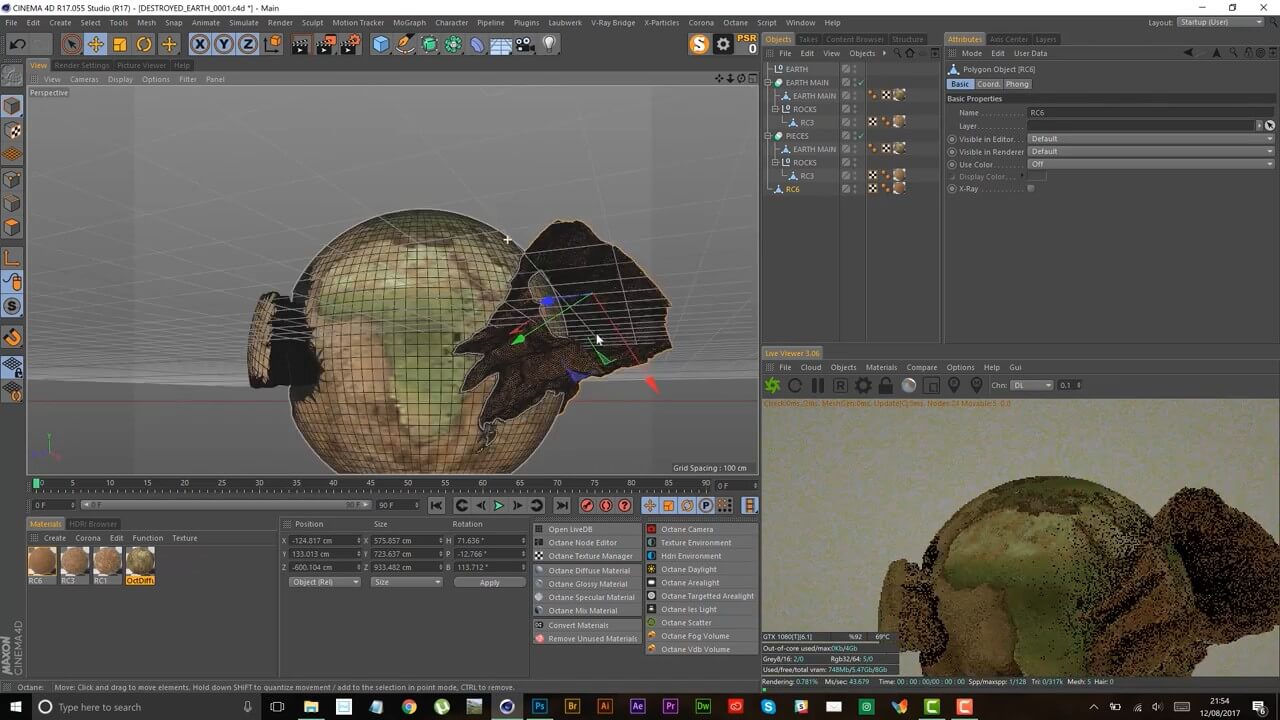Click Octane Glossy Material button

[587, 584]
